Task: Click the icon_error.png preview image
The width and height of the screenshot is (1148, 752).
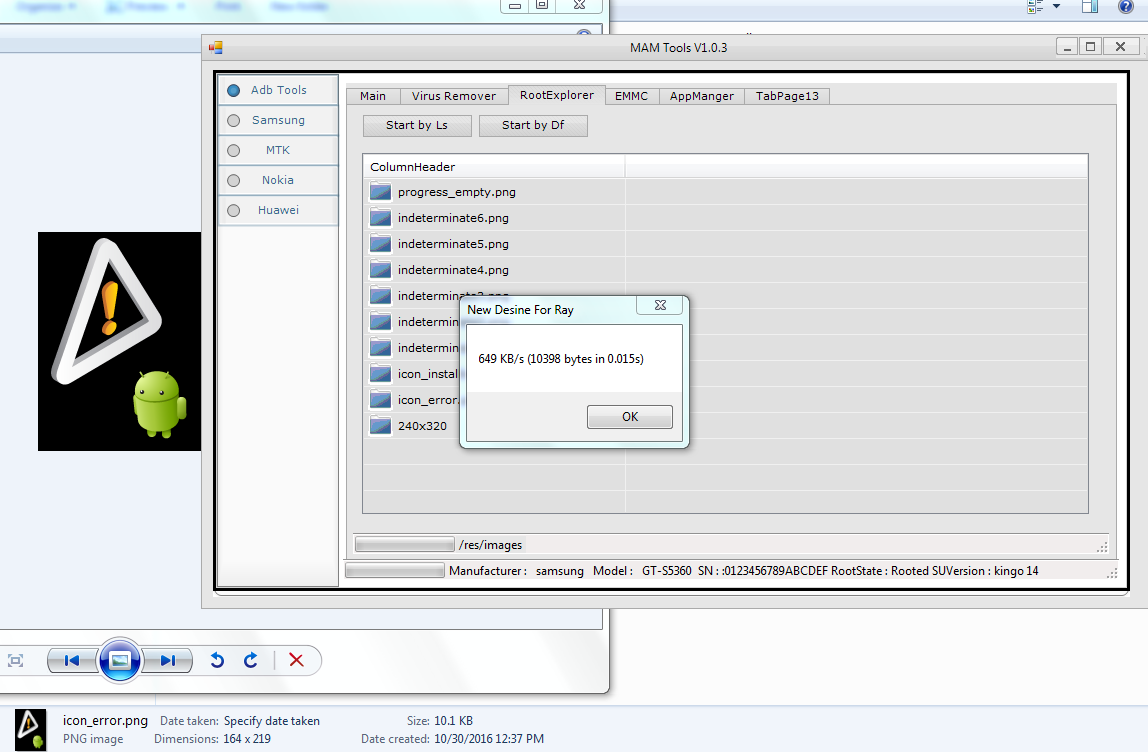Action: [x=119, y=341]
